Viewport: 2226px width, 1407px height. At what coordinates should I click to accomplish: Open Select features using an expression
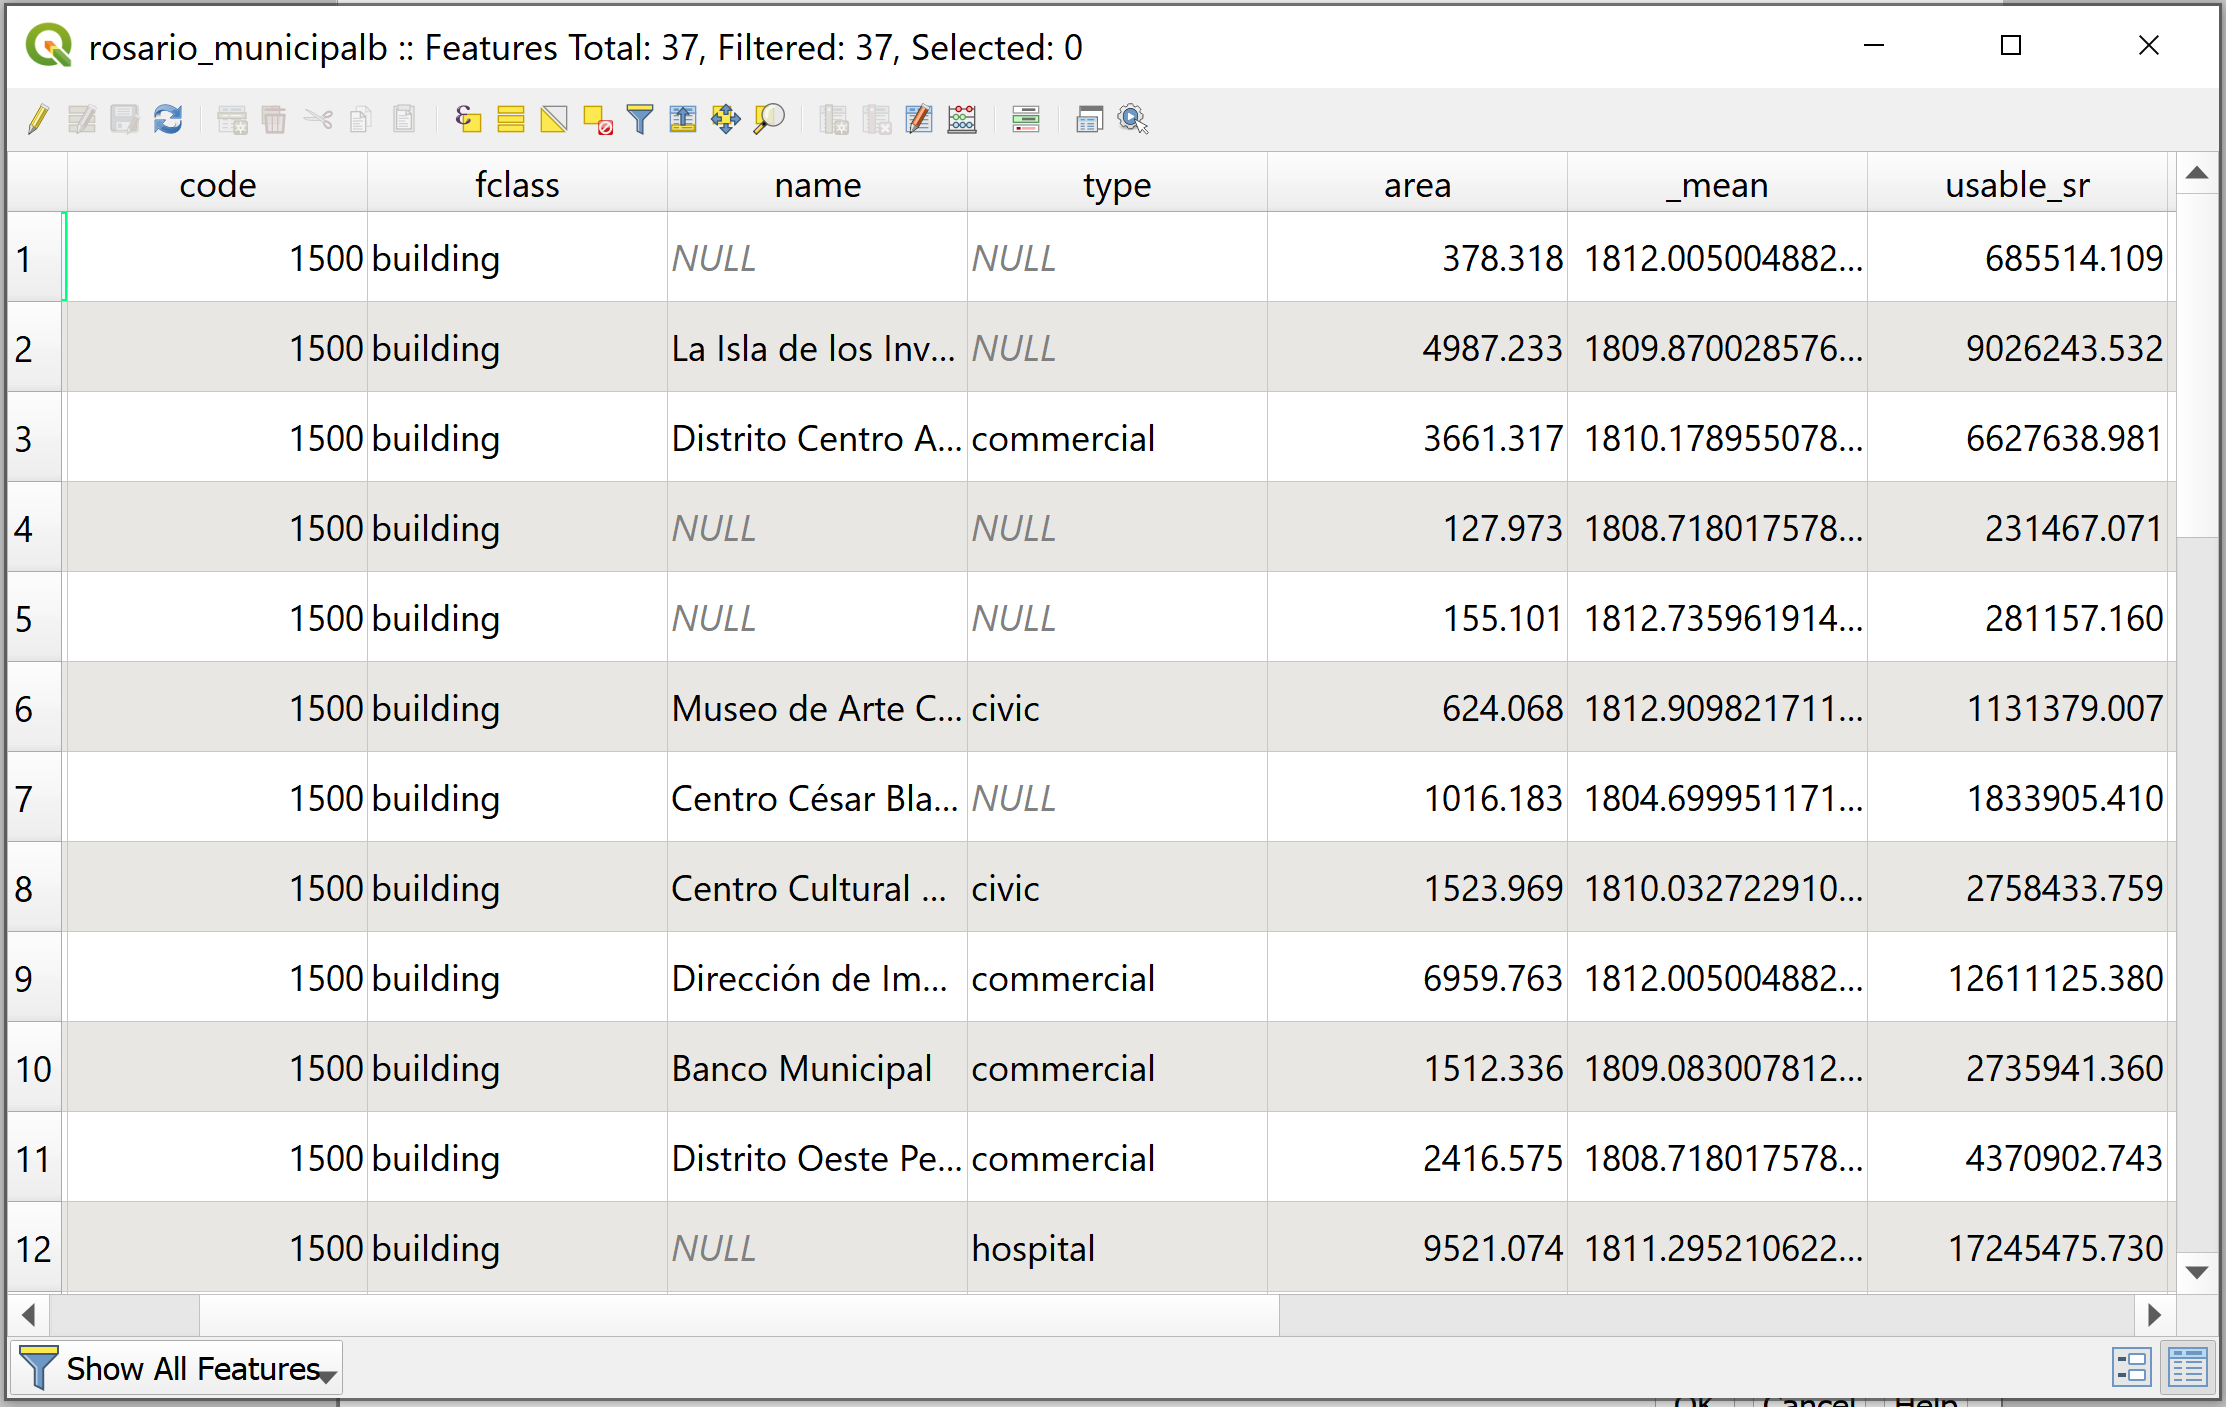coord(468,120)
